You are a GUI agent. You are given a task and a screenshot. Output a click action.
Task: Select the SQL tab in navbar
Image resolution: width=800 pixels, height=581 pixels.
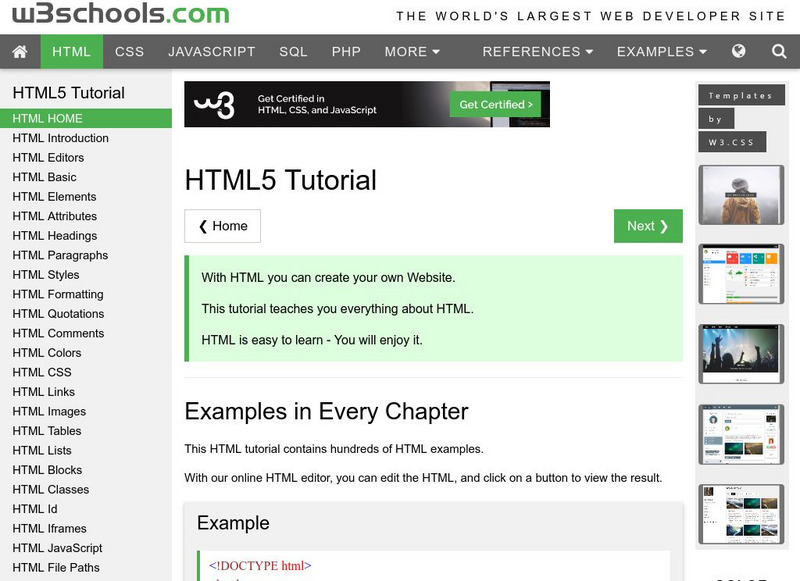293,52
